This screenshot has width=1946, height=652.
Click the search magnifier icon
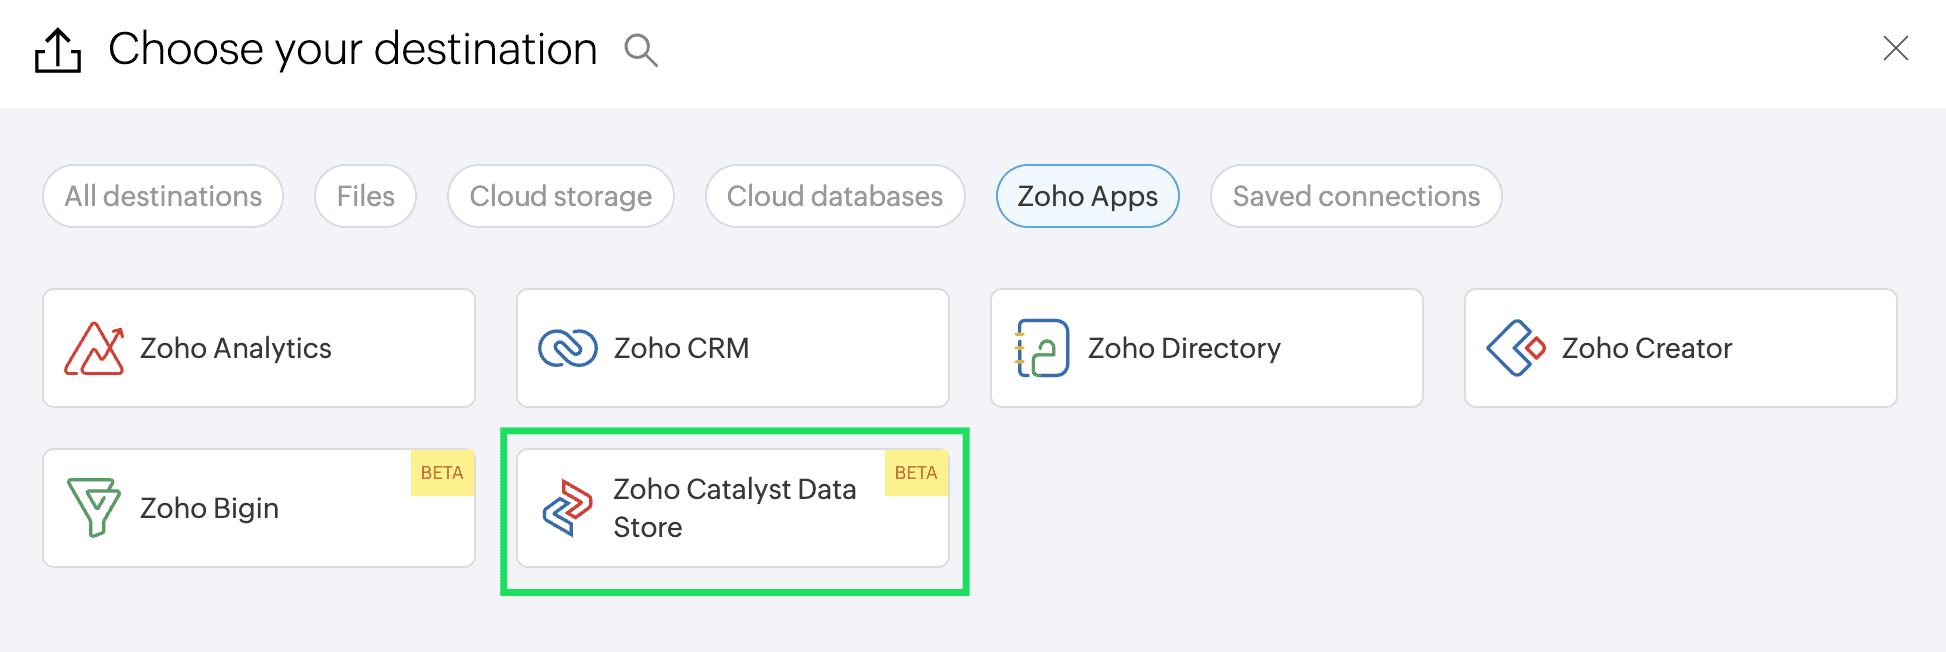coord(641,50)
